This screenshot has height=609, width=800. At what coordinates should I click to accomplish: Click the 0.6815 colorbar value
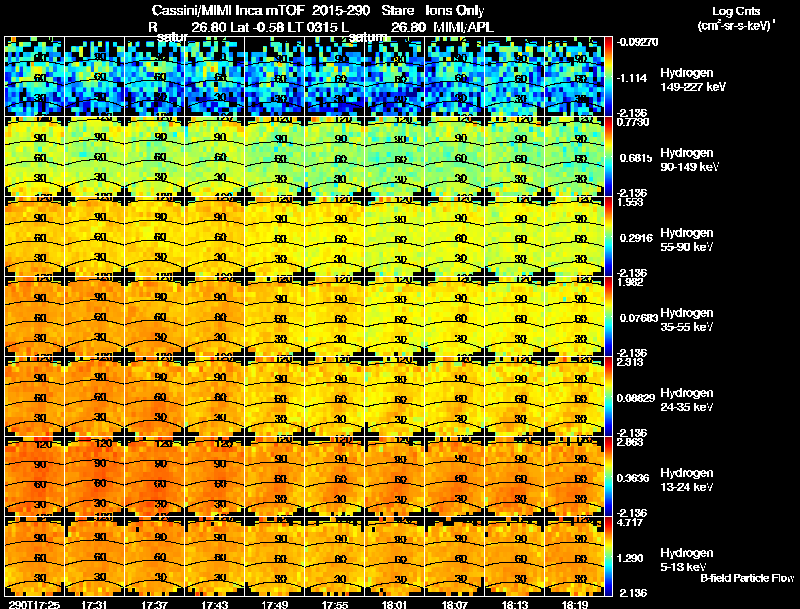pos(636,158)
